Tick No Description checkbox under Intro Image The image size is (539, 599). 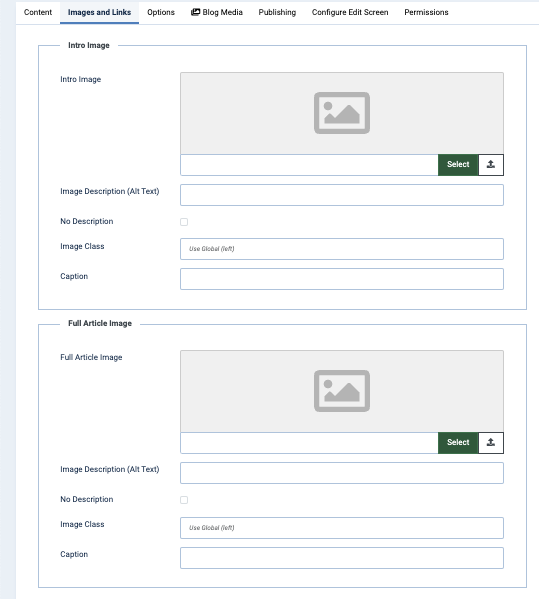[x=184, y=222]
